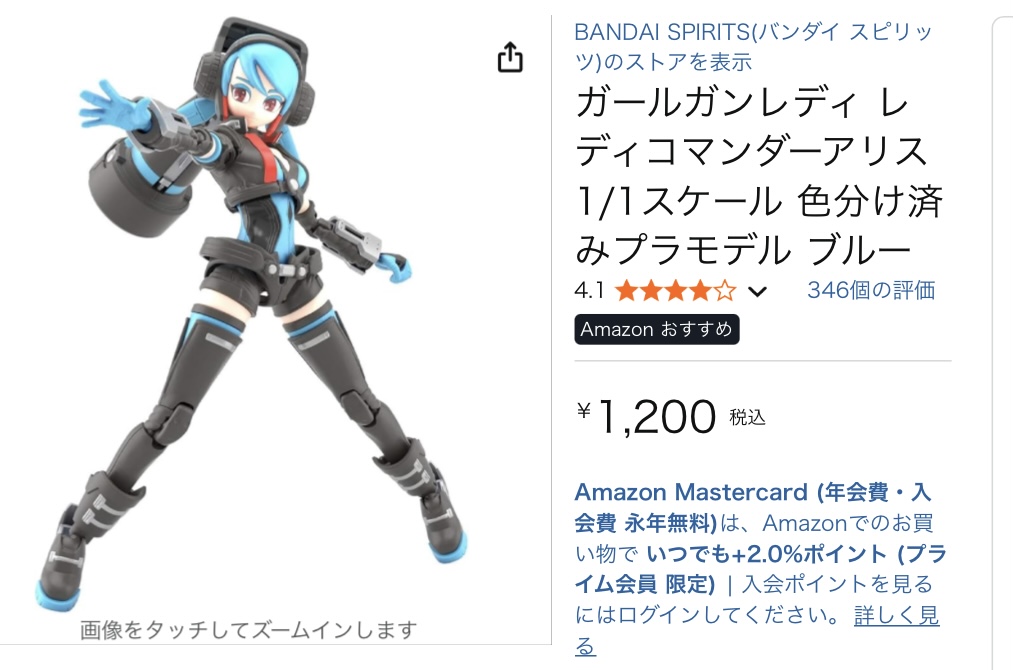
Task: Click the Amazon おすすめ badge
Action: click(x=656, y=330)
